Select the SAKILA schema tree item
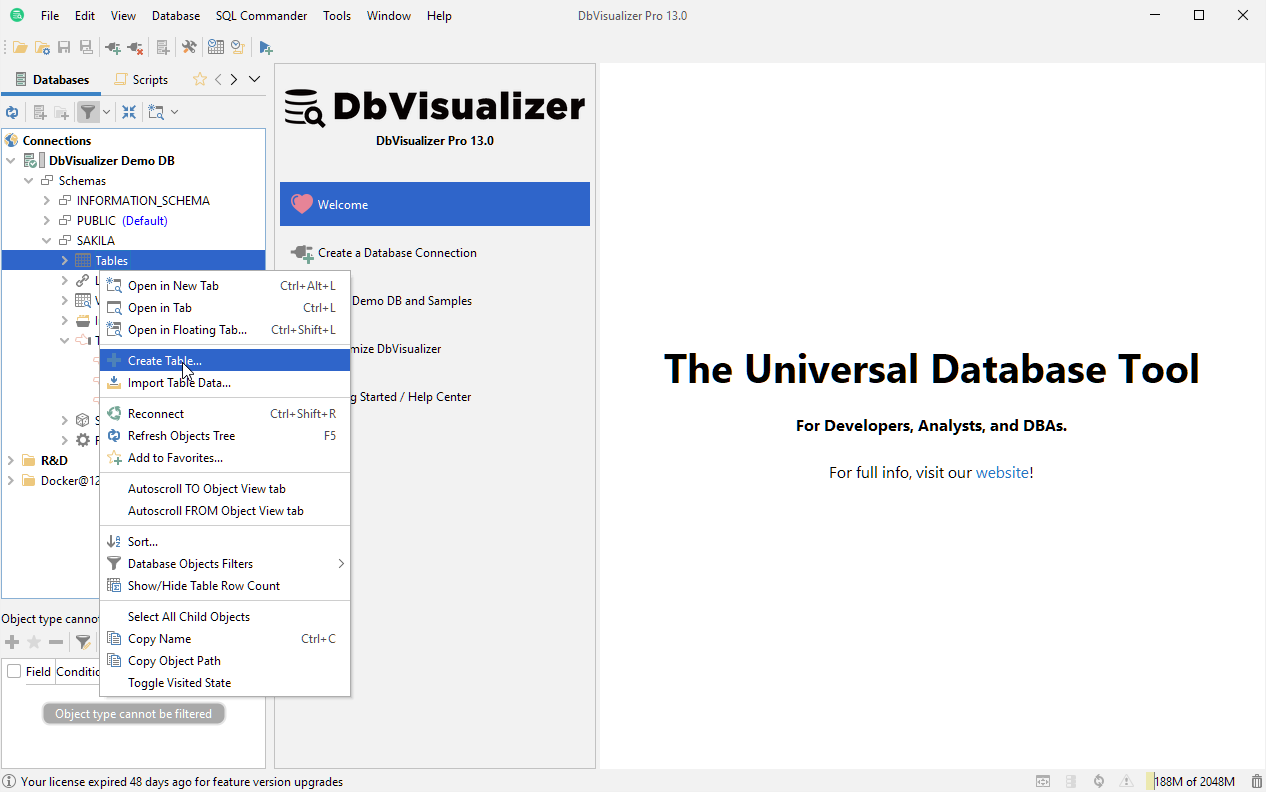 pos(95,240)
